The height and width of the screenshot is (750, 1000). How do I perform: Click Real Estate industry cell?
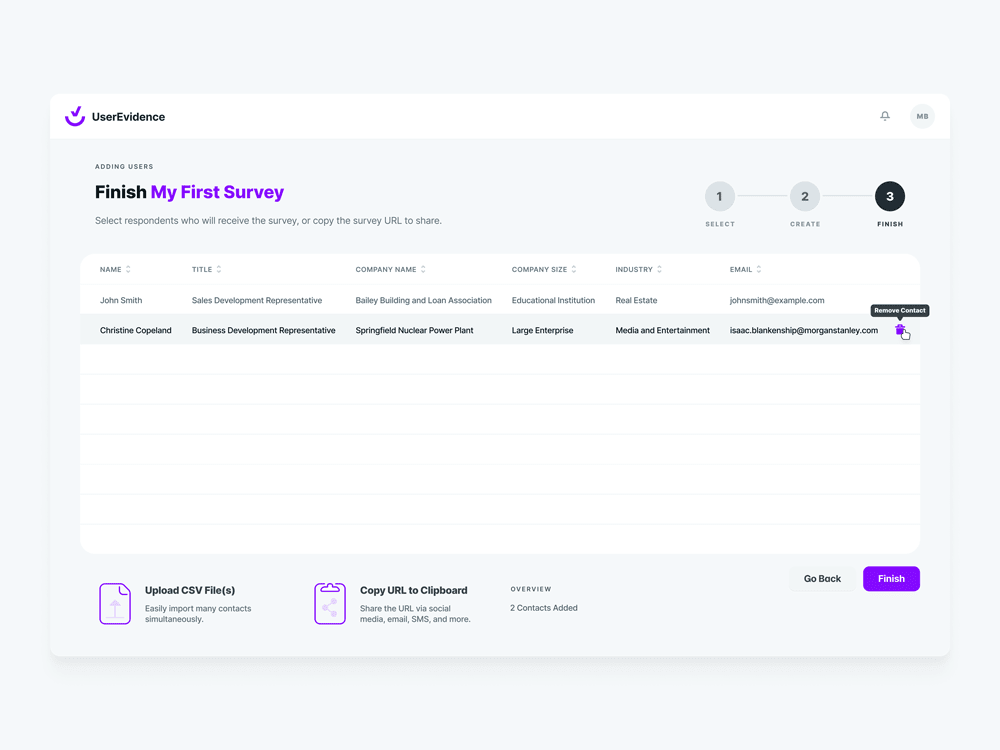click(x=636, y=300)
